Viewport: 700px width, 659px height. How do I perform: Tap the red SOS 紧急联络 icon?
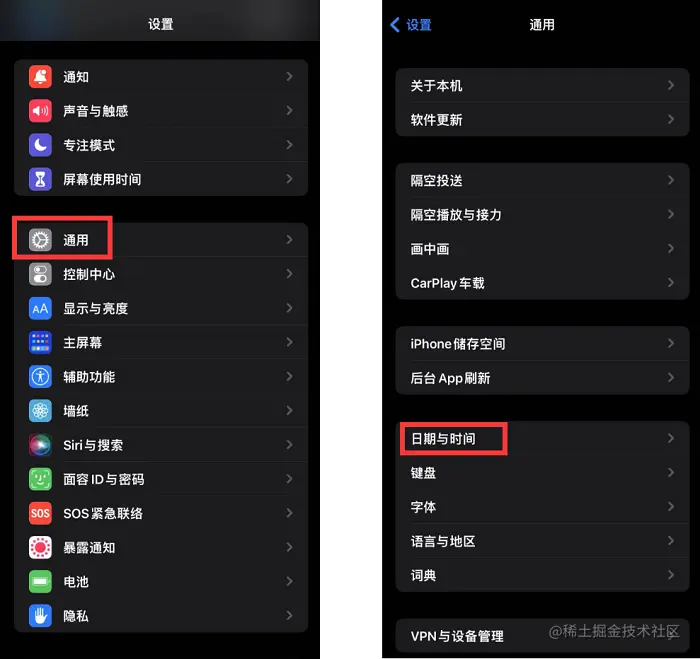pos(40,513)
